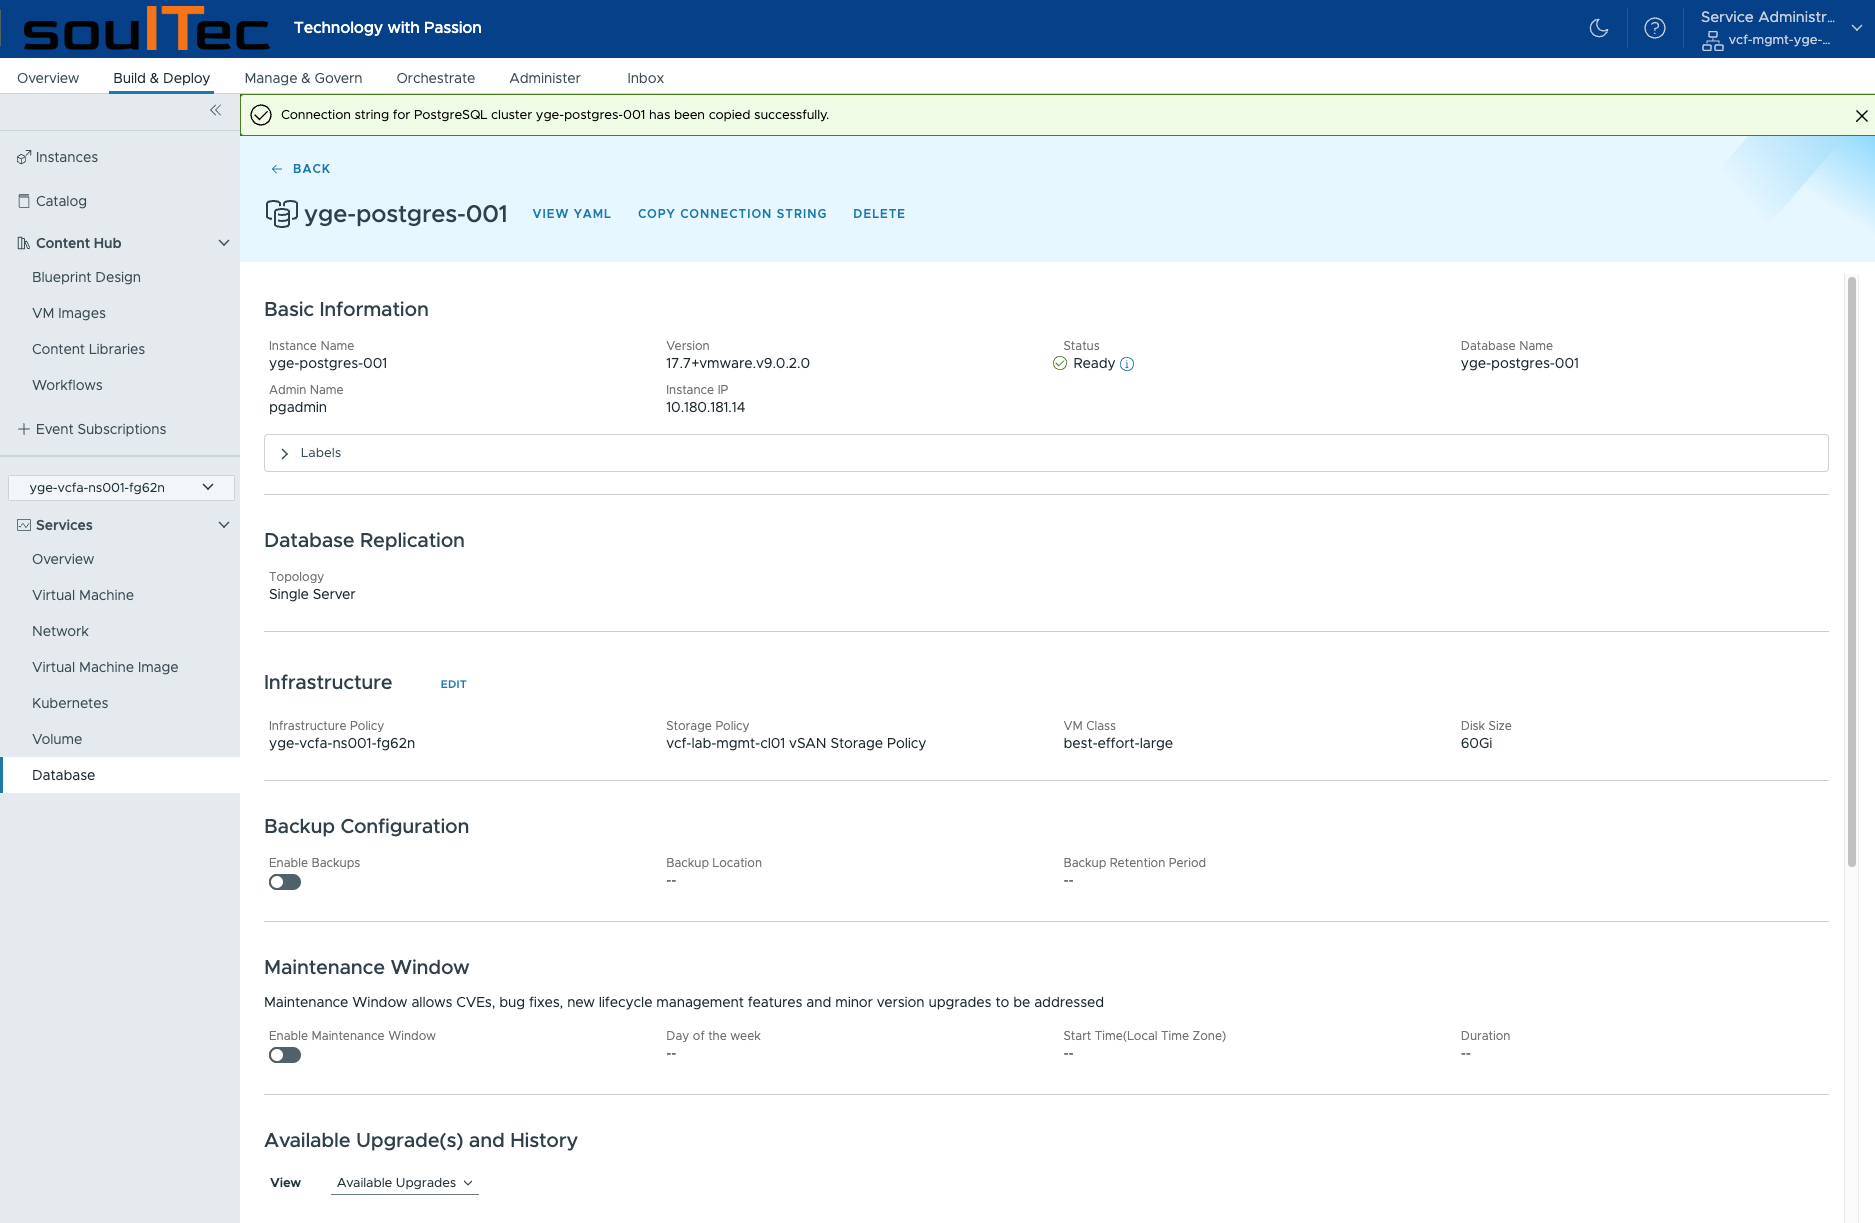Click the plus icon for Event Subscriptions
1875x1223 pixels.
click(23, 428)
